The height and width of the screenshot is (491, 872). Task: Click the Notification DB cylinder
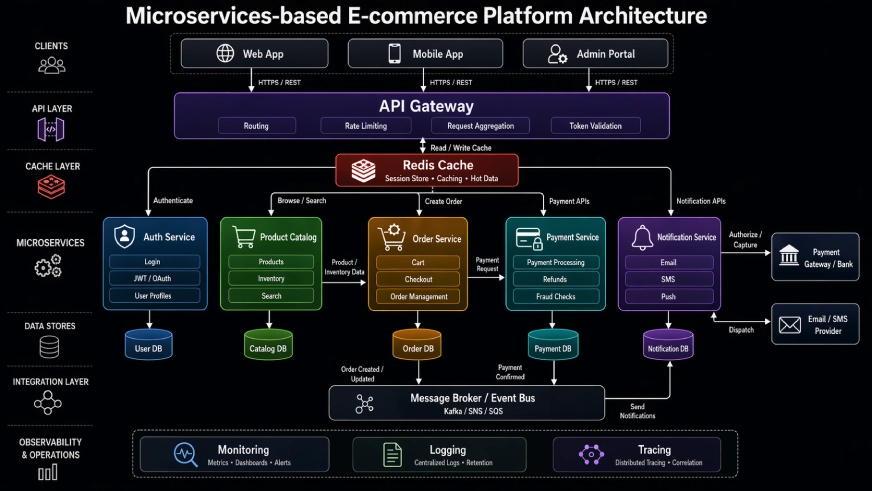click(667, 345)
